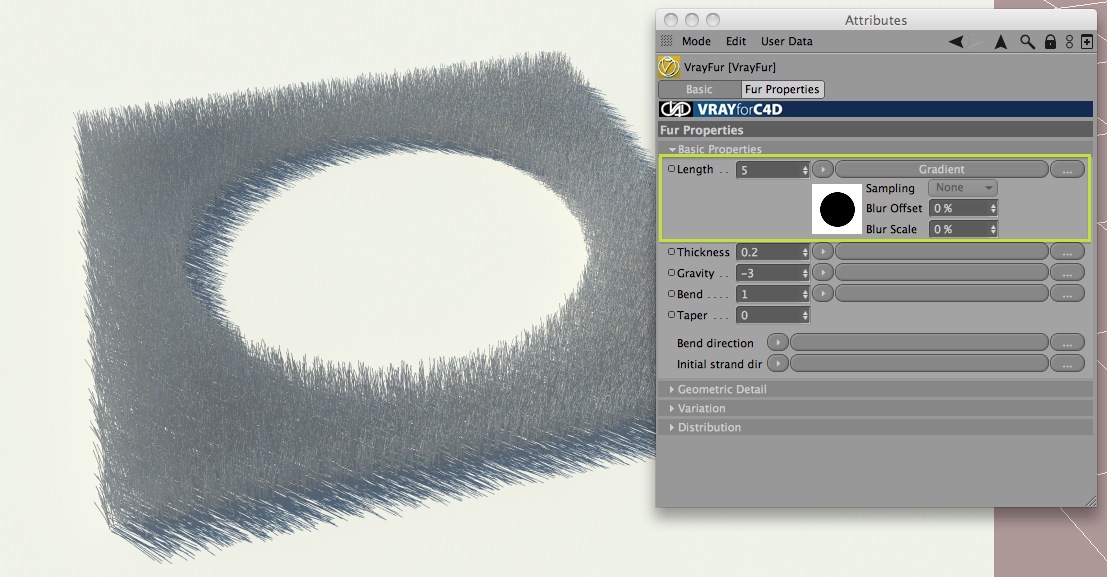Toggle the Taper animation dot
Viewport: 1107px width, 577px height.
(671, 314)
